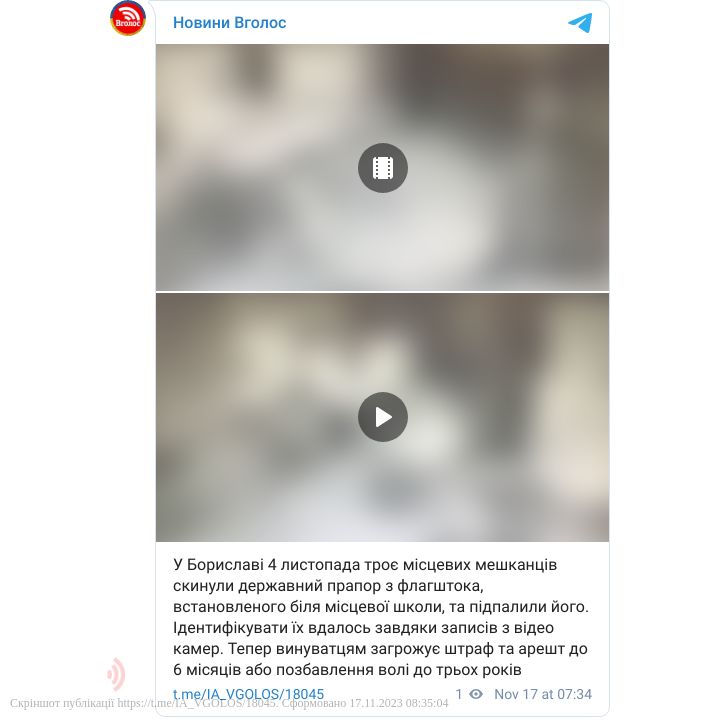Click the faded red sound-wave watermark logo
Screen dimensions: 720x721
click(x=116, y=674)
